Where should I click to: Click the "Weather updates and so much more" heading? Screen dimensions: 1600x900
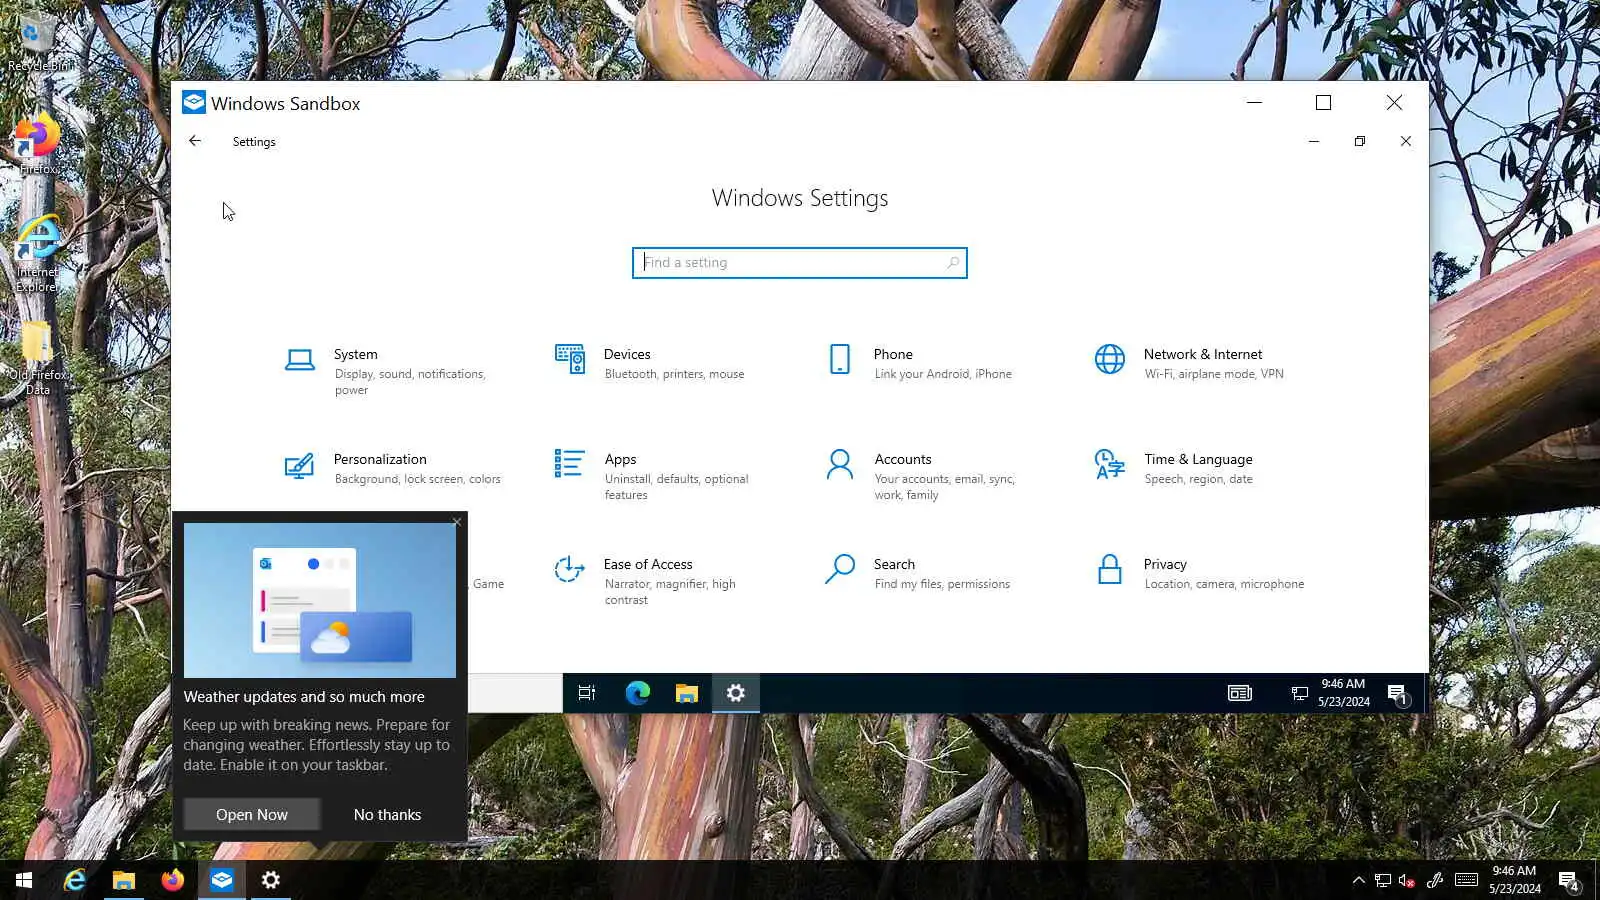point(304,697)
